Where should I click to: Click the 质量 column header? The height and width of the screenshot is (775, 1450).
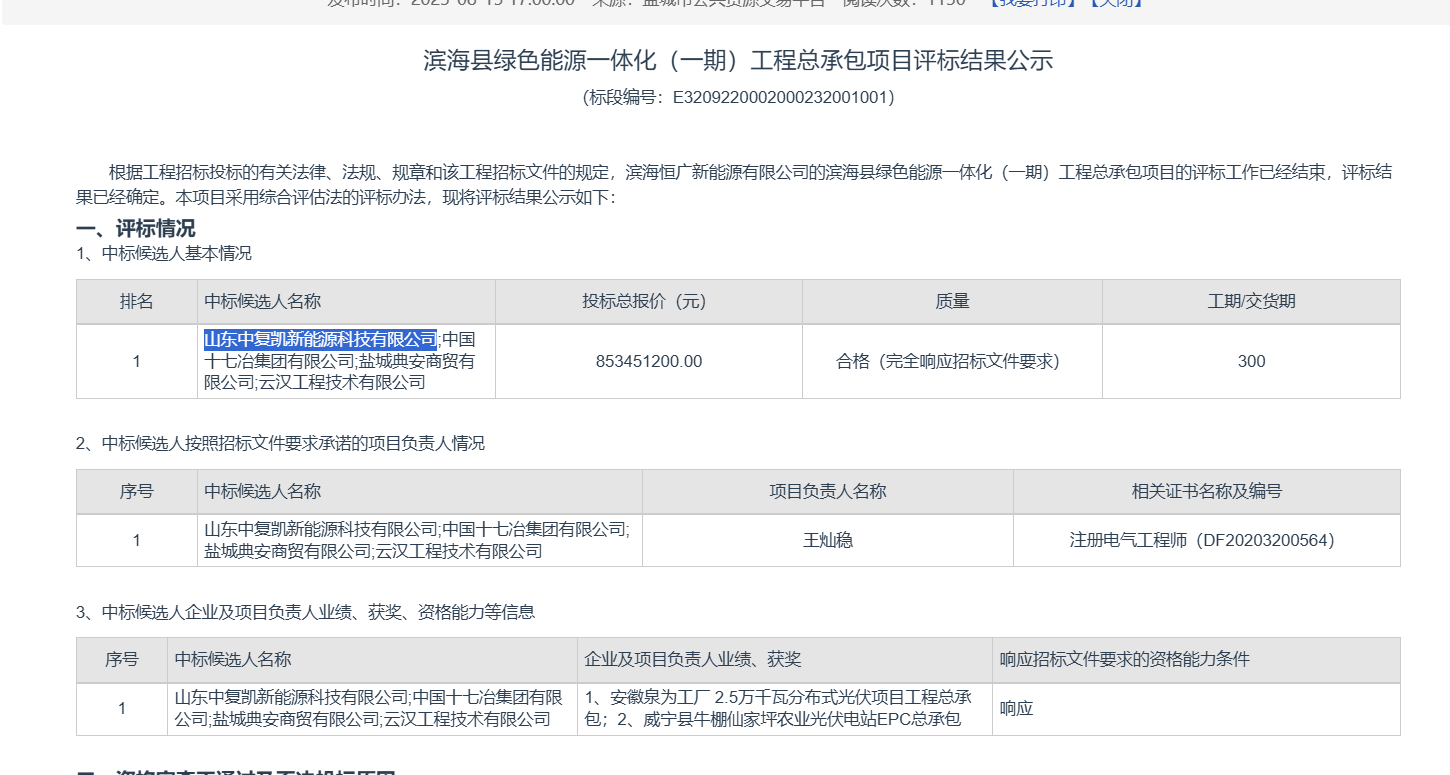(x=952, y=302)
